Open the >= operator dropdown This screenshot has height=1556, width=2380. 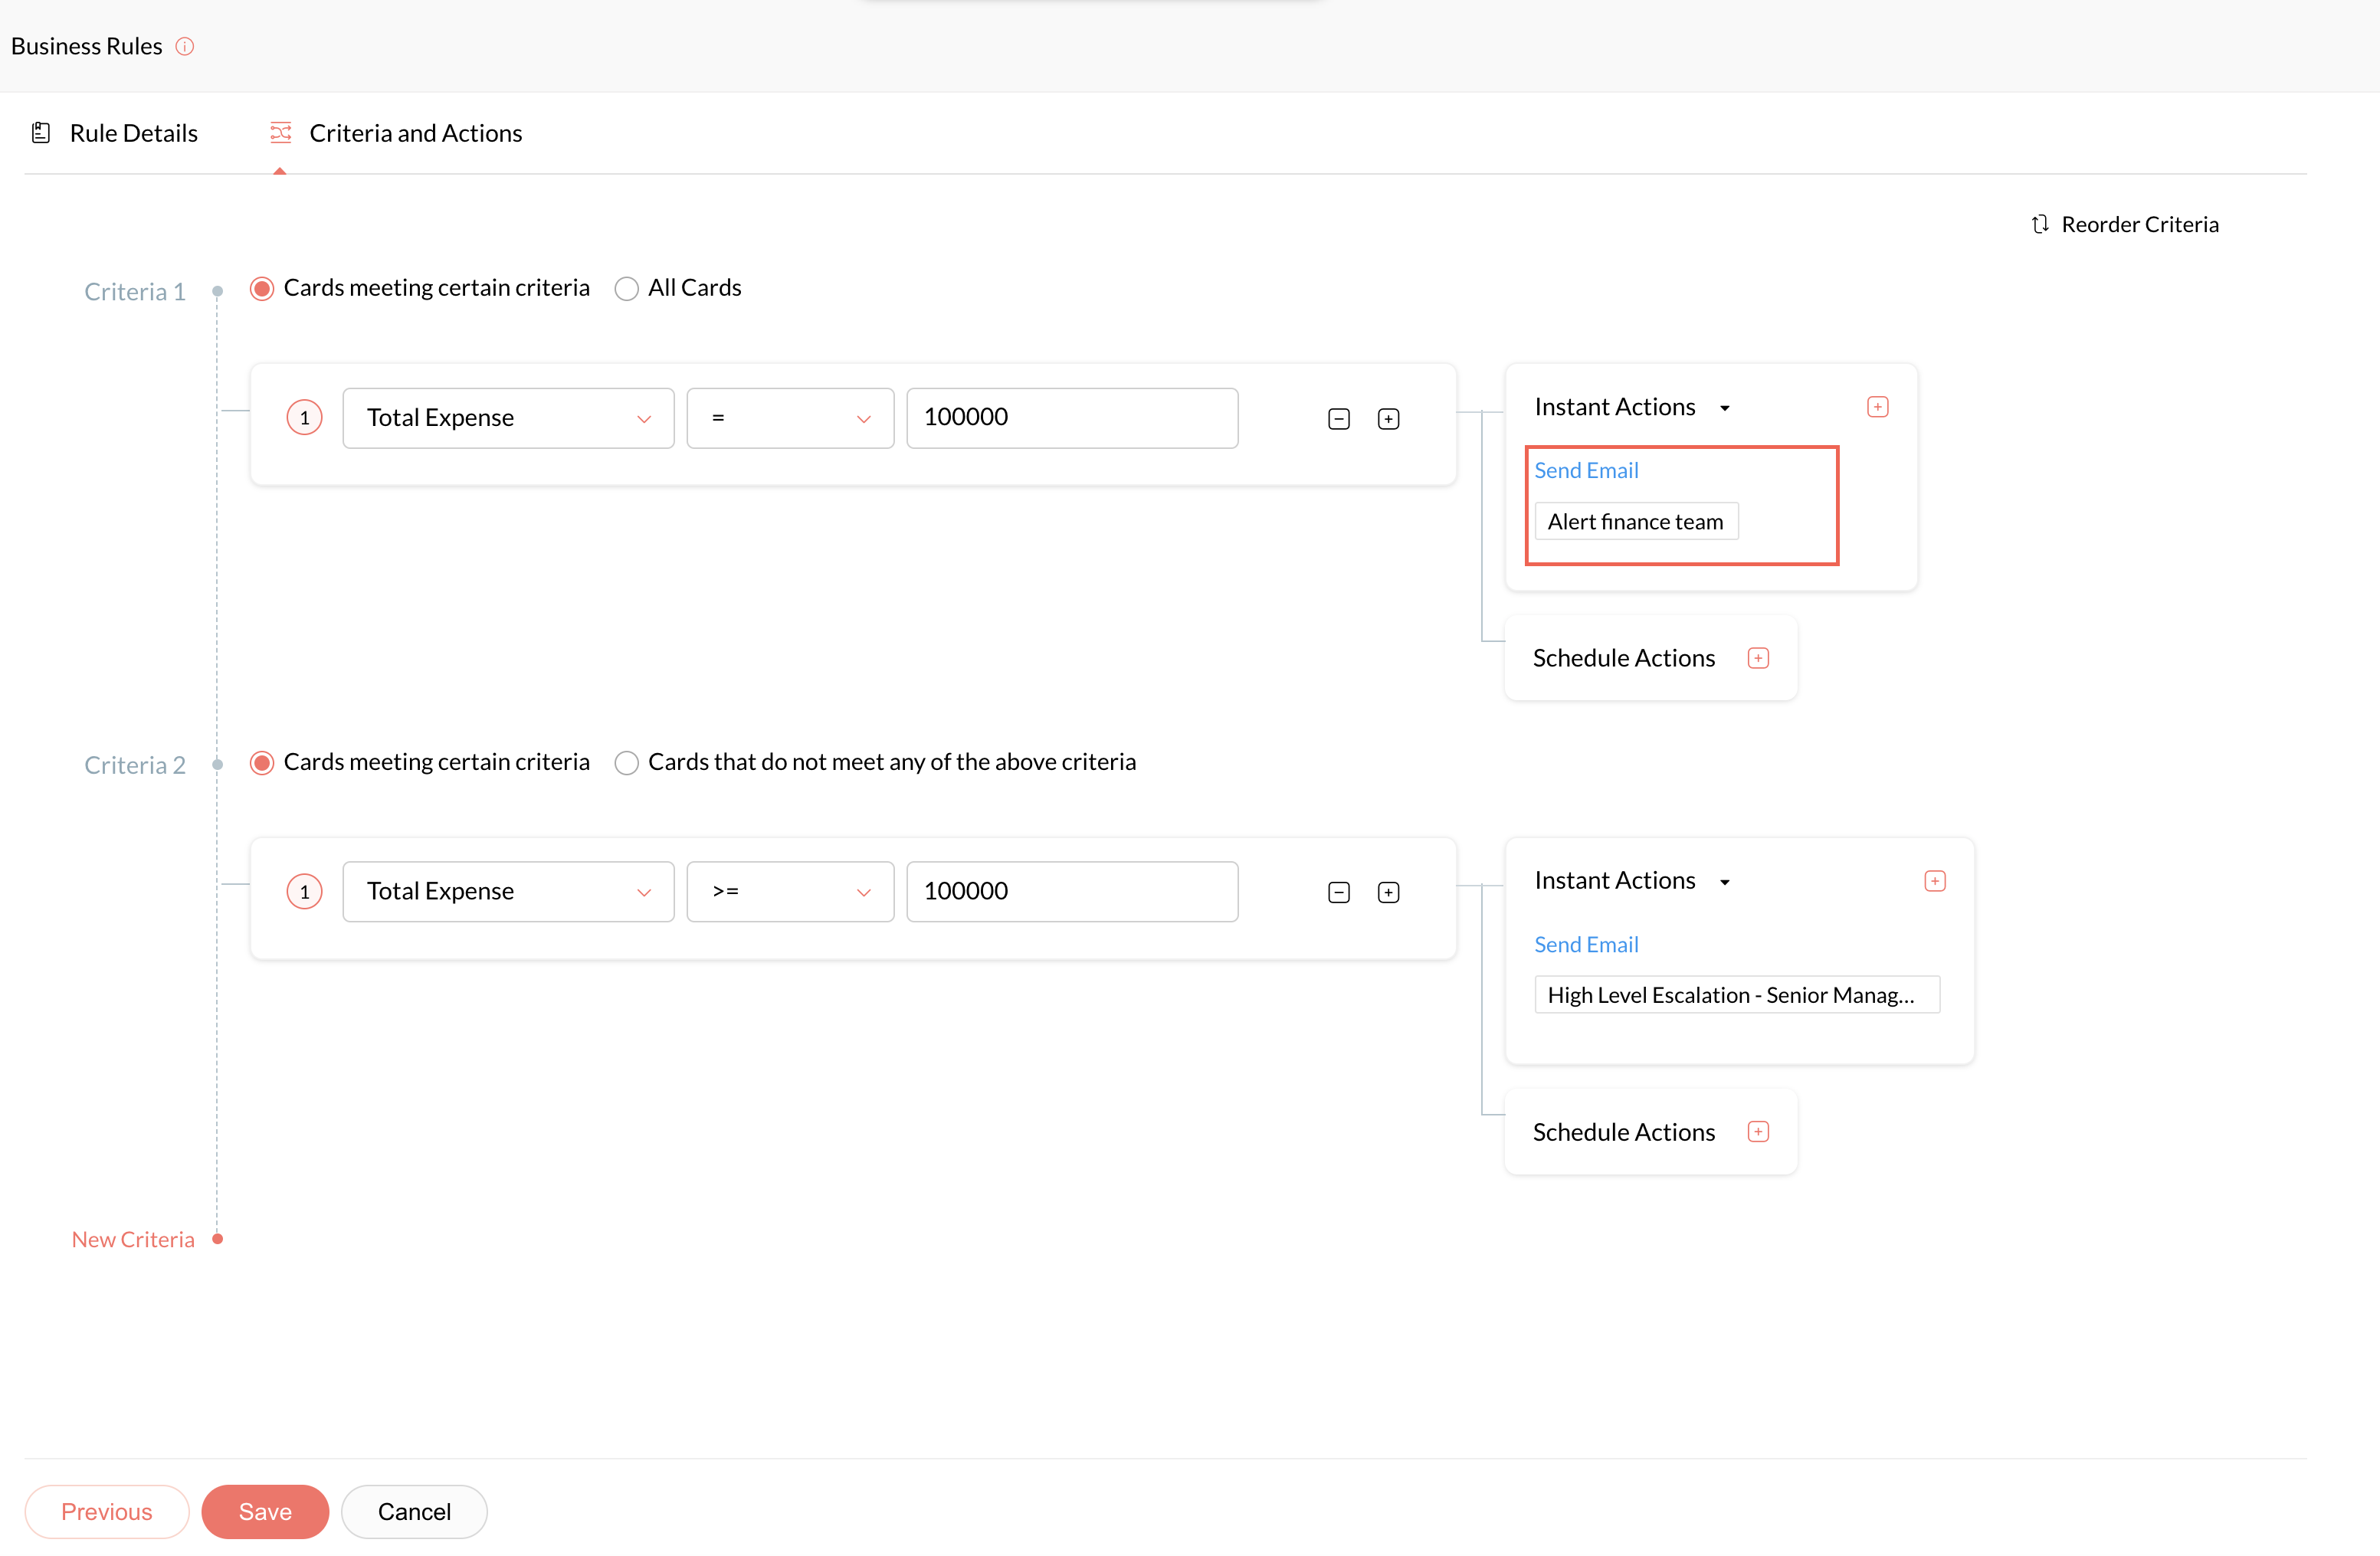(x=790, y=891)
